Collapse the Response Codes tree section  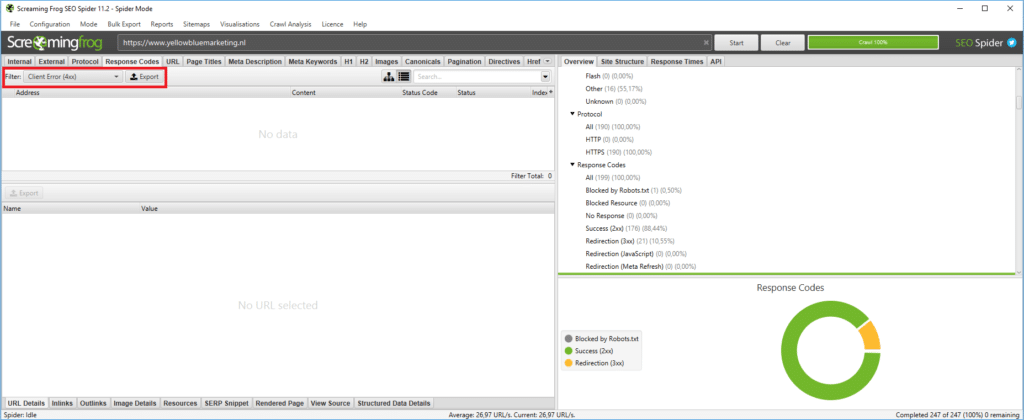pyautogui.click(x=573, y=165)
